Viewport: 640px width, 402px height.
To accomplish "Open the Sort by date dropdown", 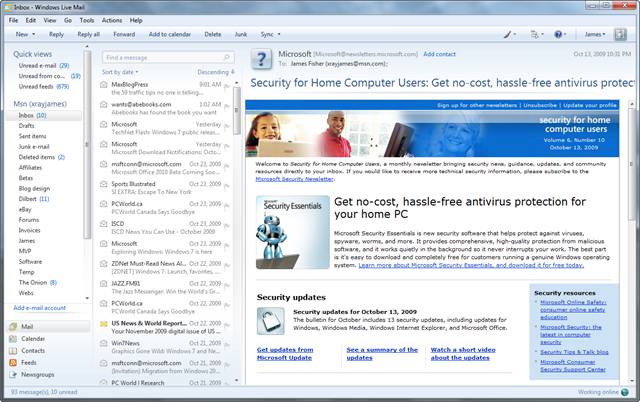I will (x=120, y=72).
